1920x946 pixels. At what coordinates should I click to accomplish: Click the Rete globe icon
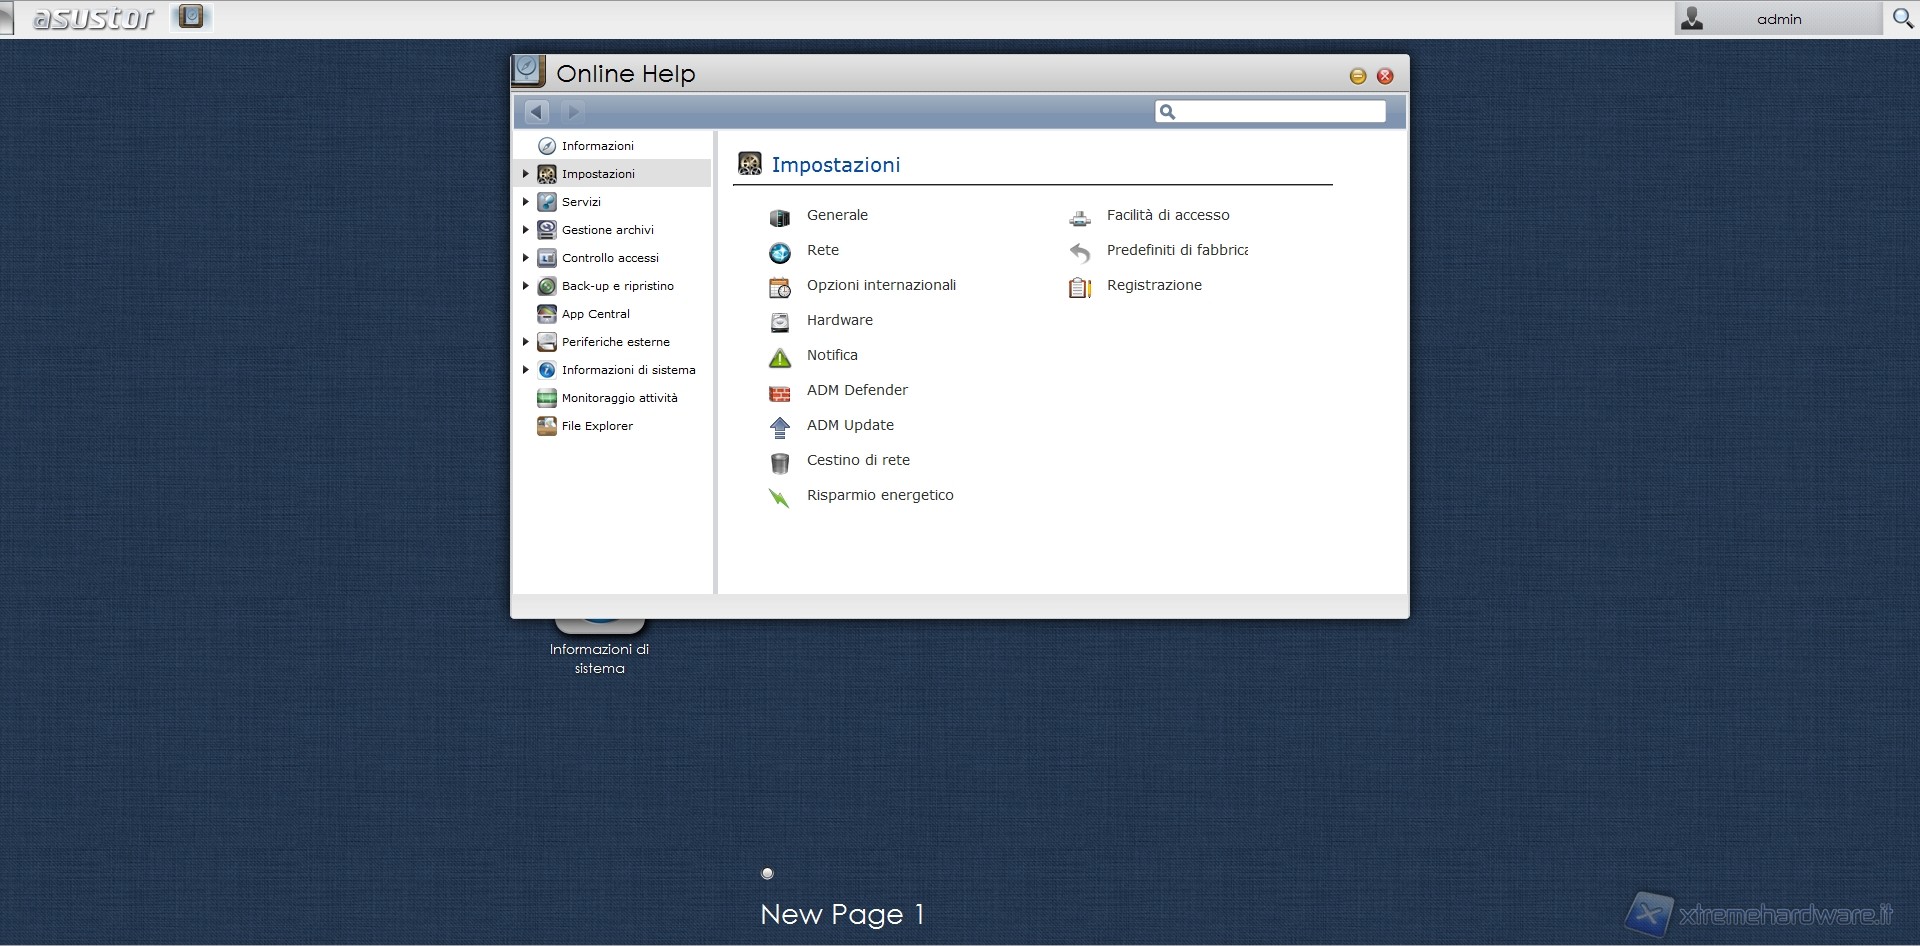click(779, 253)
